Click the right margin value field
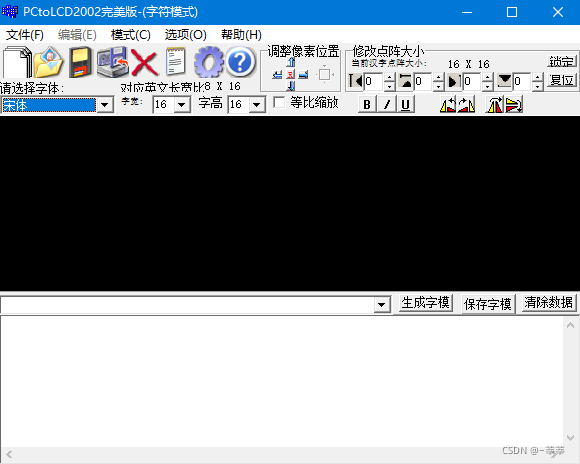The height and width of the screenshot is (464, 580). (472, 81)
